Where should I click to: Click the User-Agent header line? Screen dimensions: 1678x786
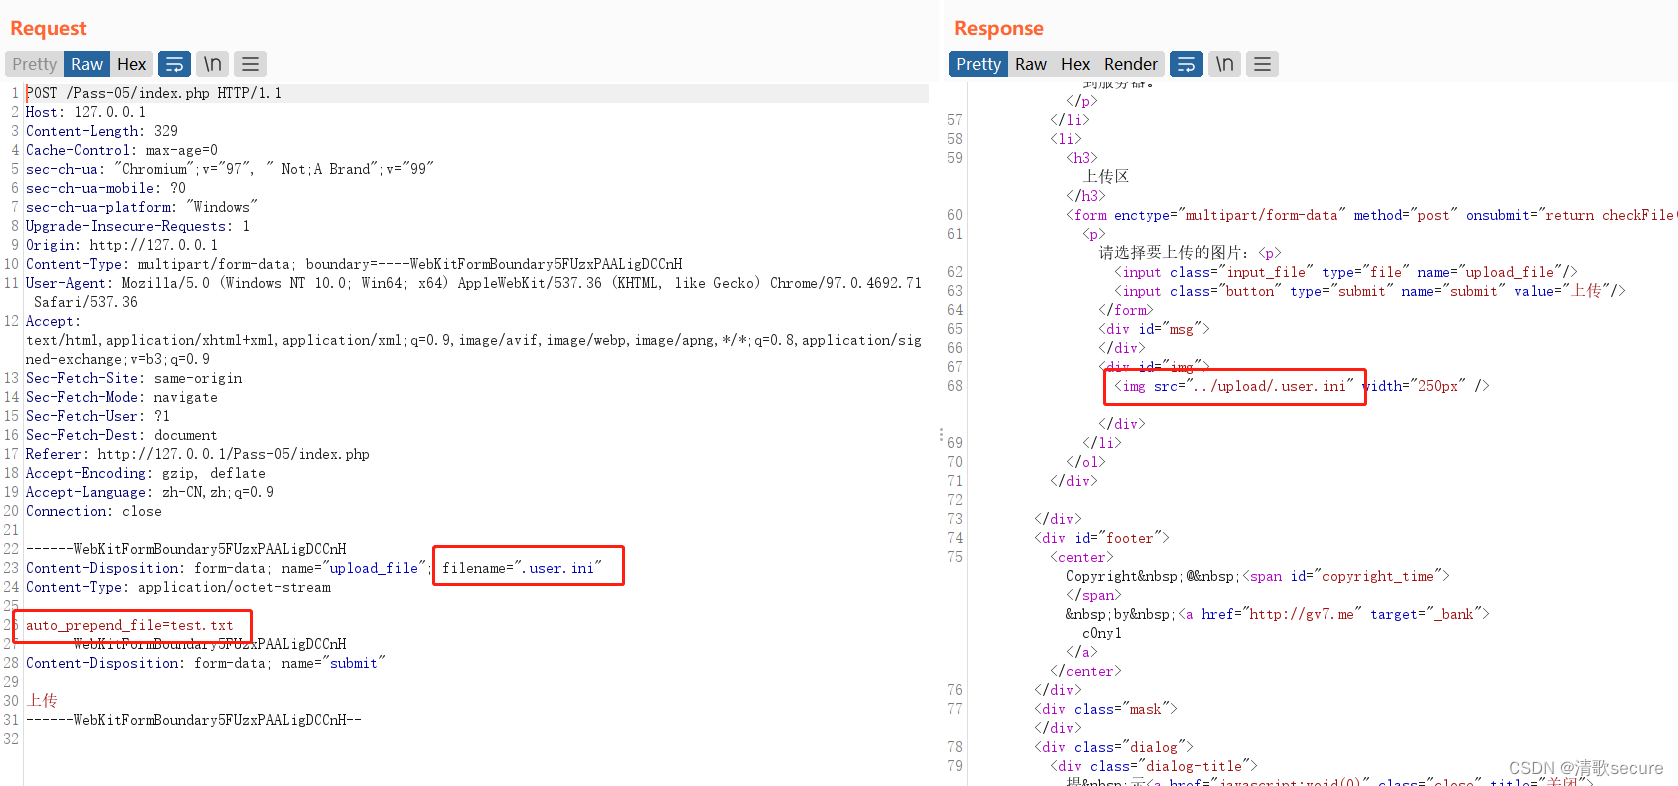point(474,292)
